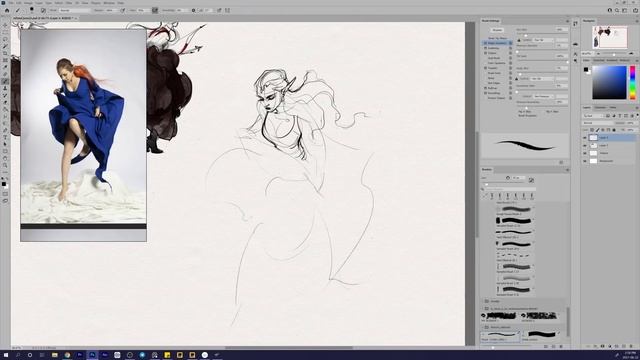Click lock transparent pixels icon in Layers
Viewport: 640px width, 360px height.
[x=593, y=130]
